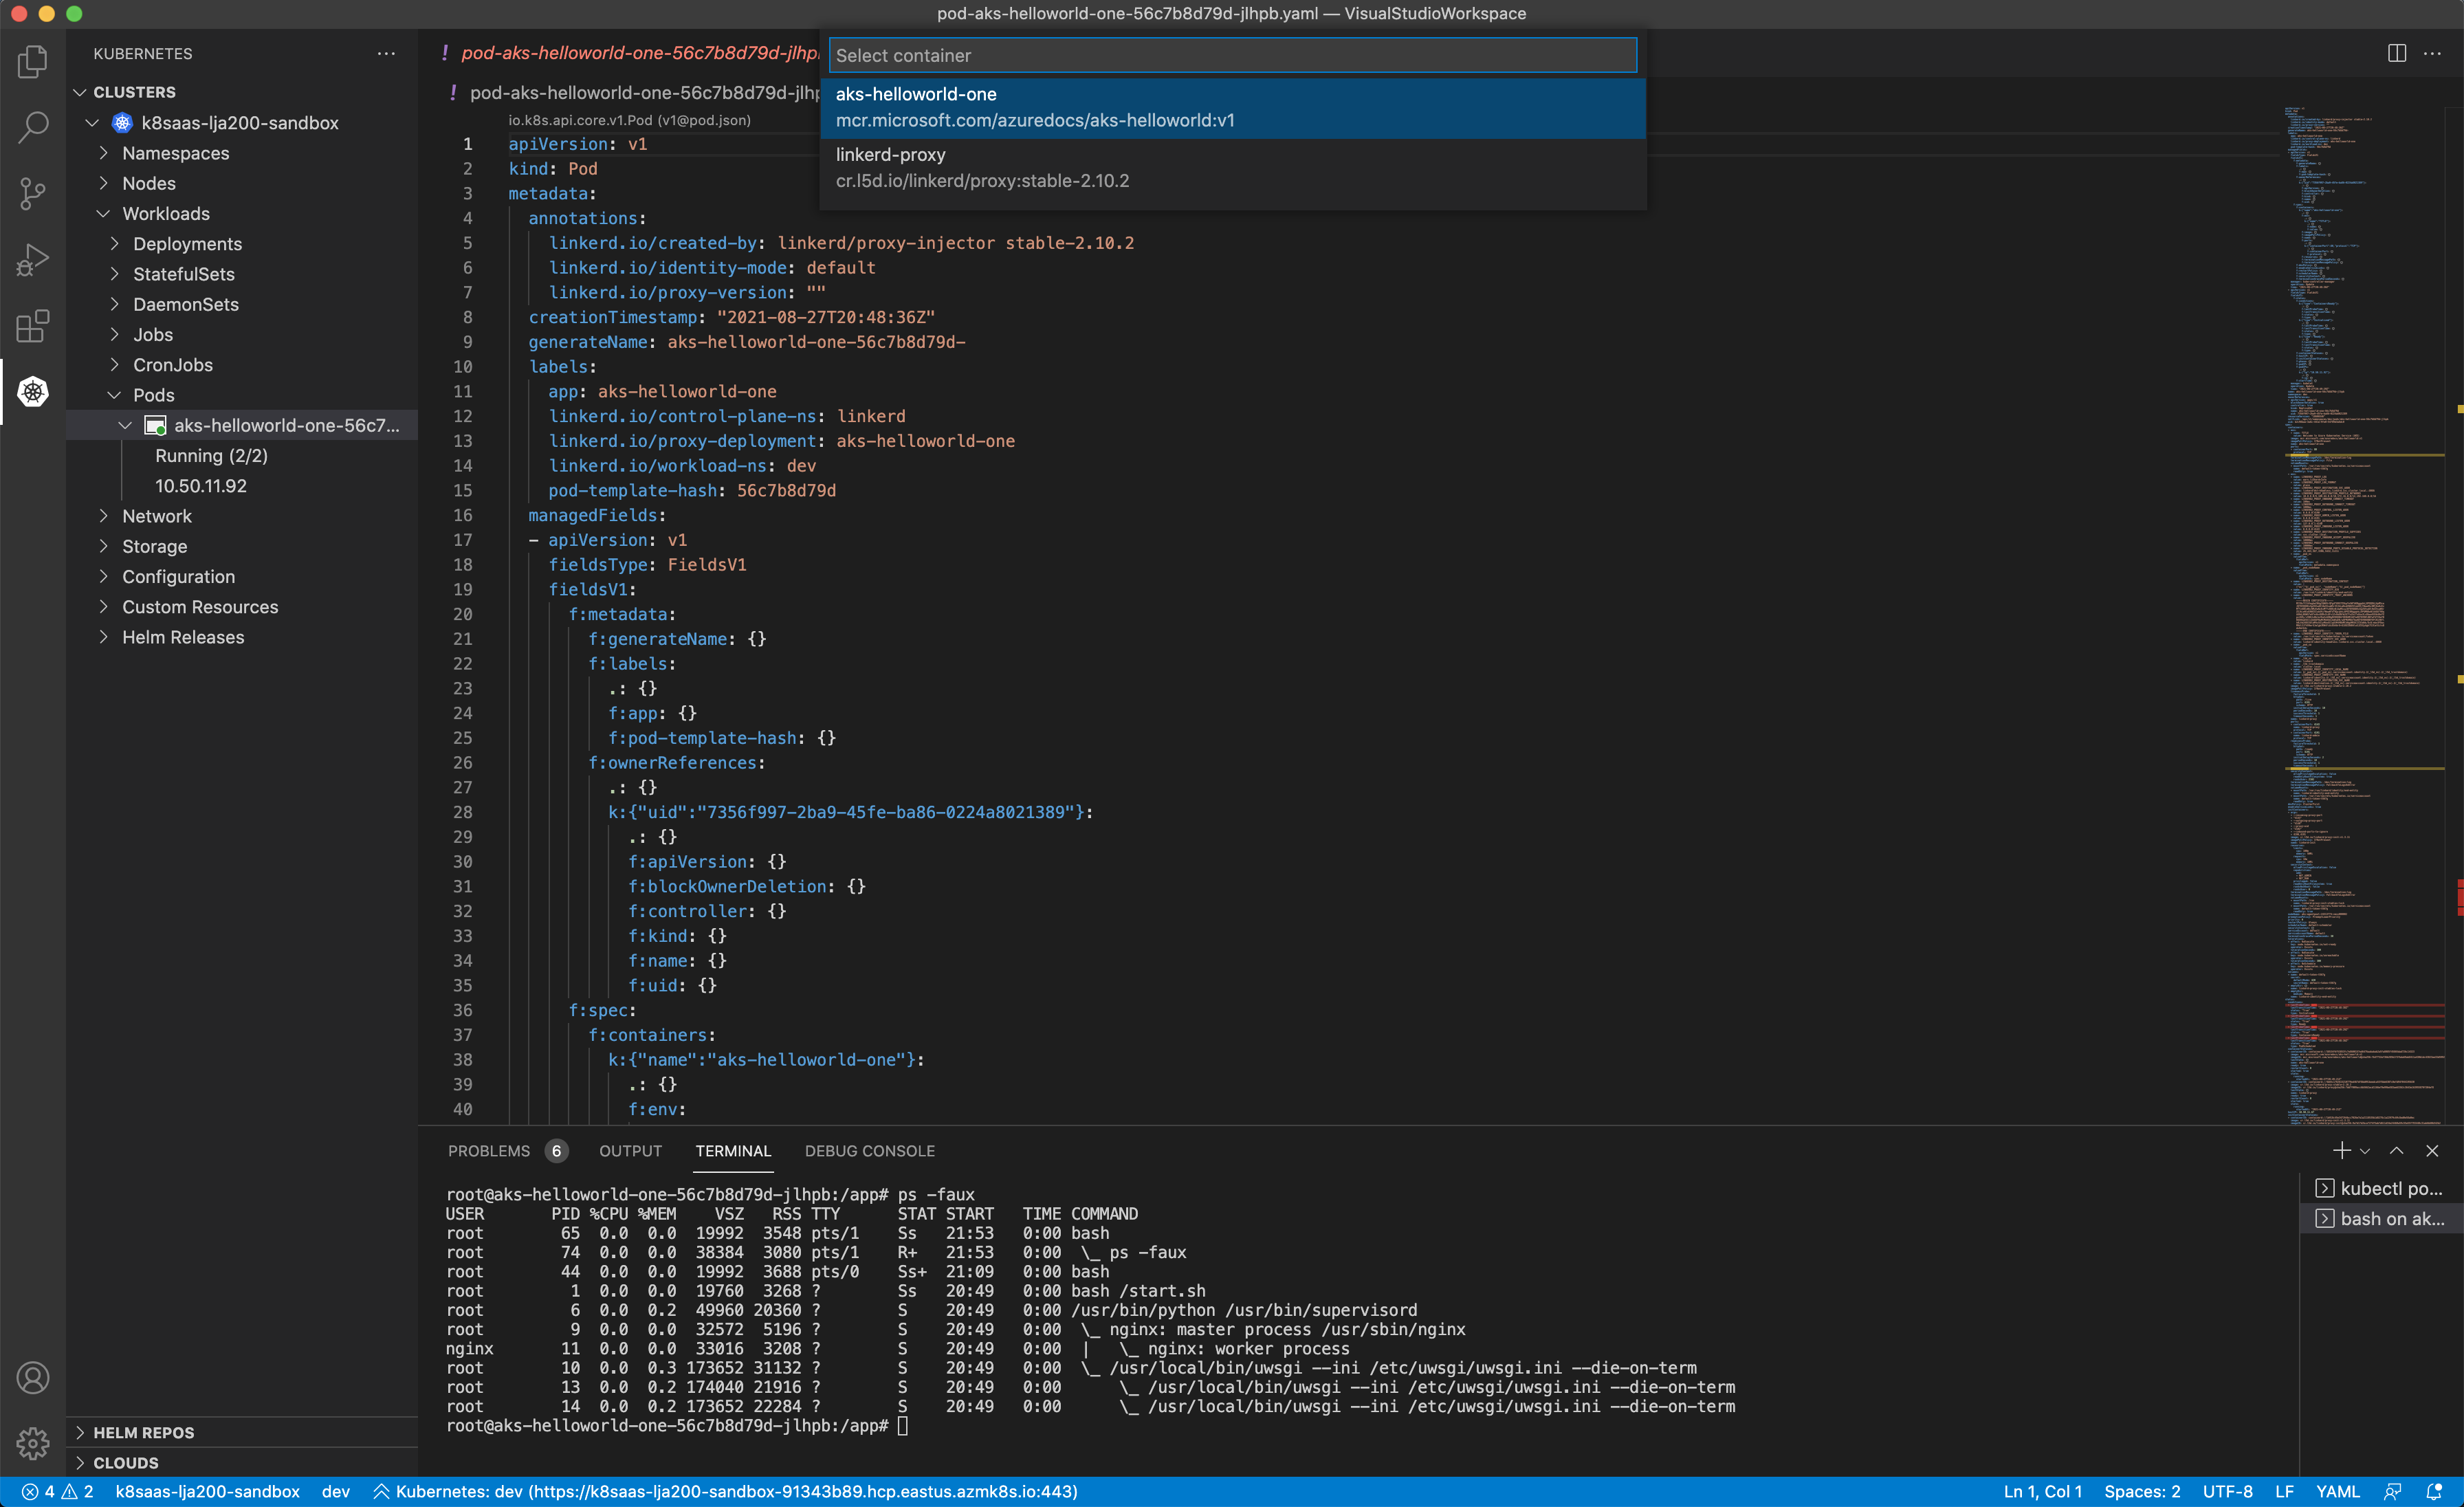Expand the DaemonSets tree node
2464x1507 pixels.
[x=114, y=304]
